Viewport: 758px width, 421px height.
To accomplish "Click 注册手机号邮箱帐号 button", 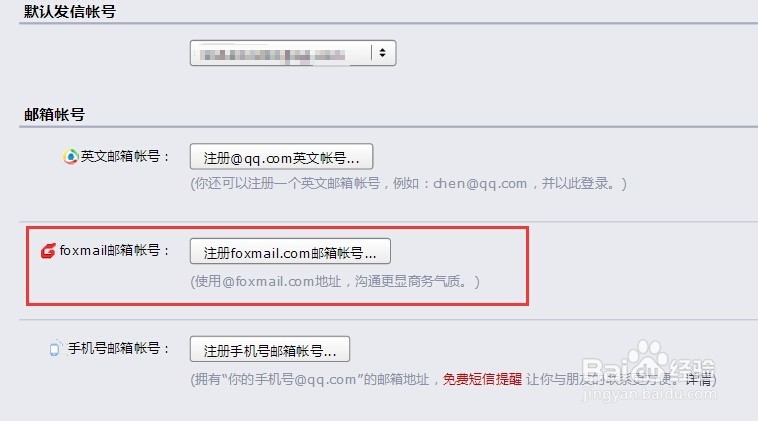I will click(x=270, y=349).
